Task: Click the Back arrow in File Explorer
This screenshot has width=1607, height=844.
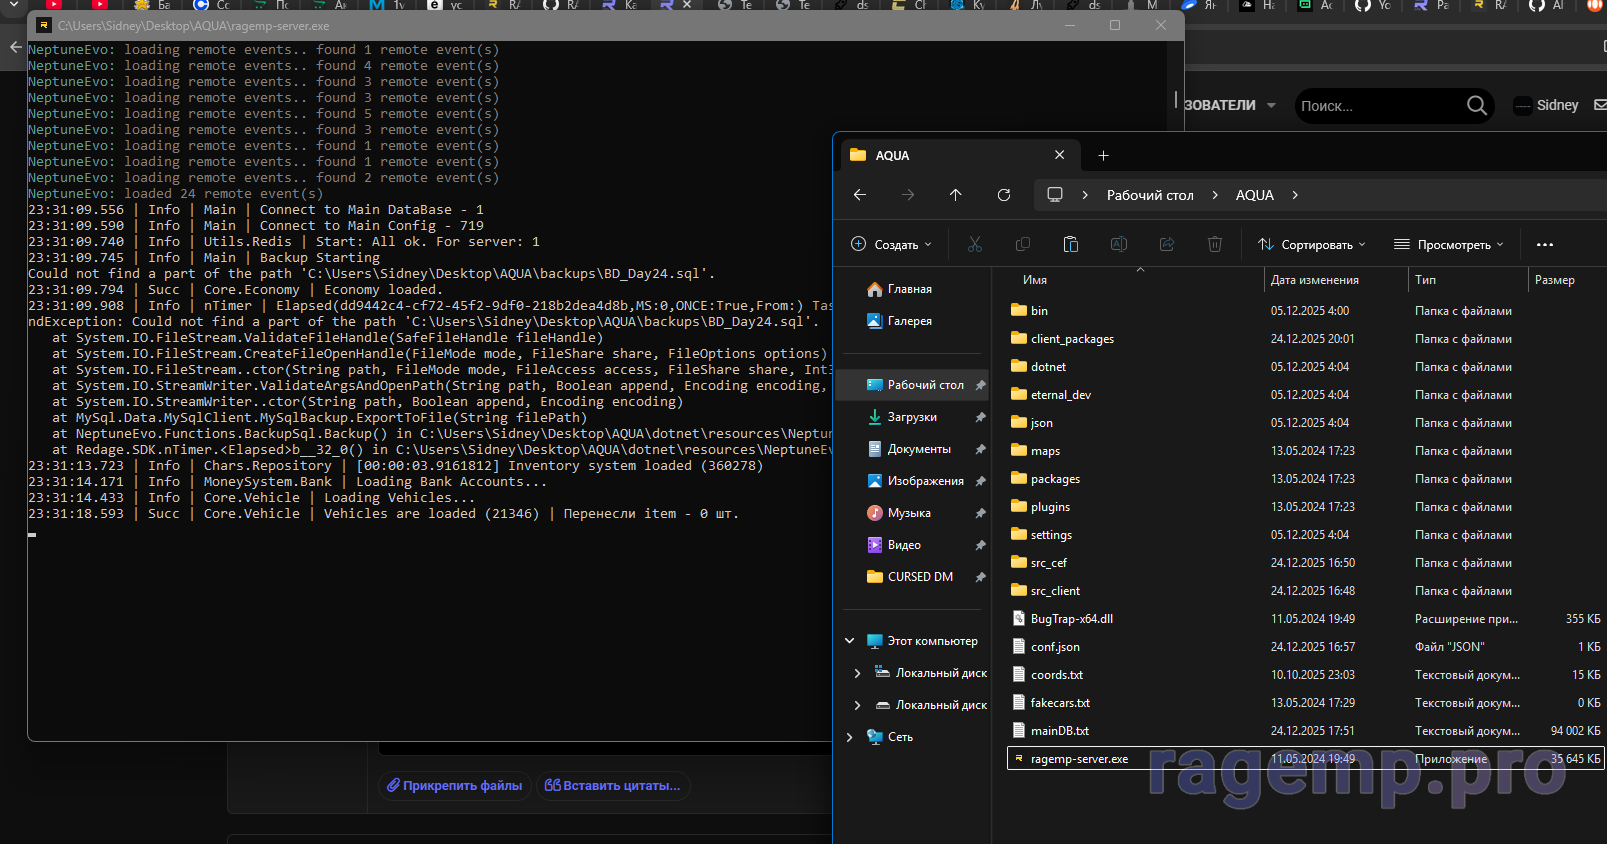Action: pos(860,195)
